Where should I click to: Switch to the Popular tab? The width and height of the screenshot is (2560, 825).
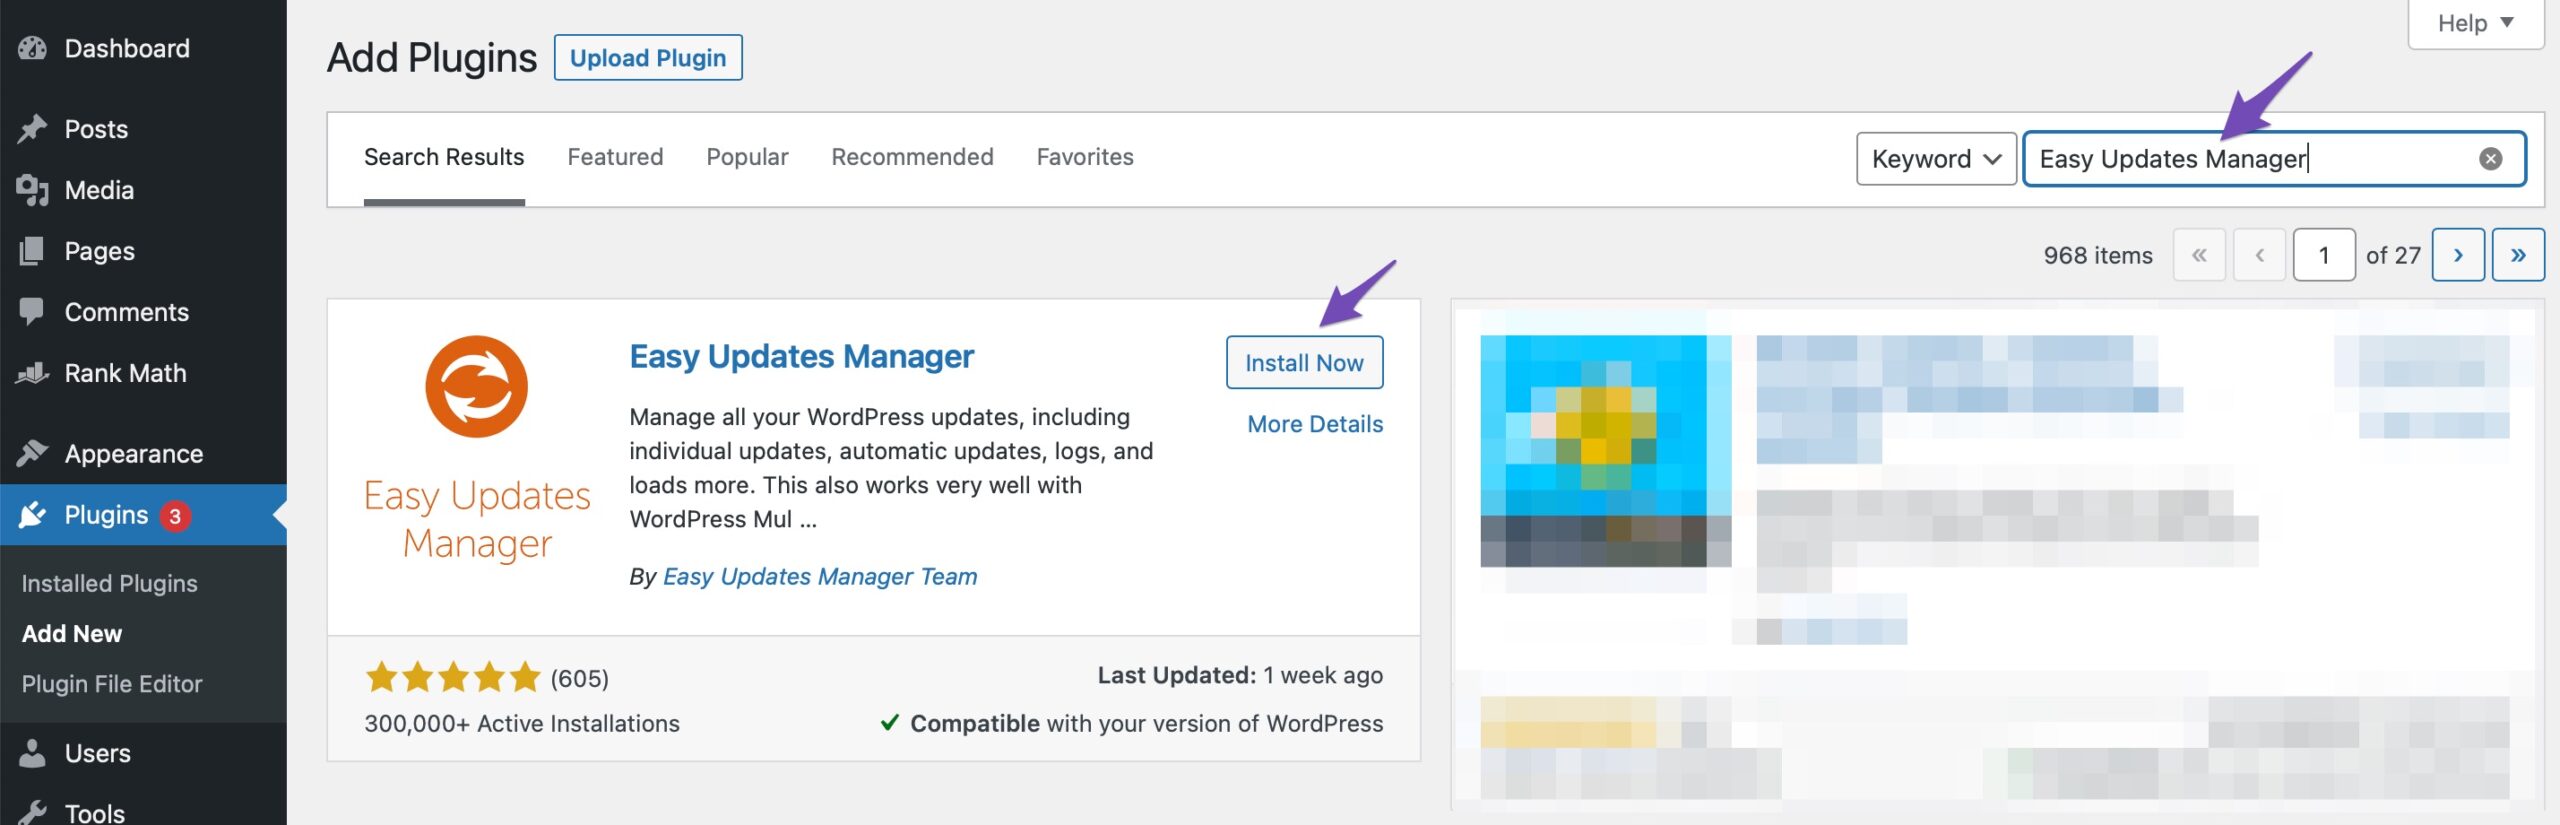click(747, 158)
